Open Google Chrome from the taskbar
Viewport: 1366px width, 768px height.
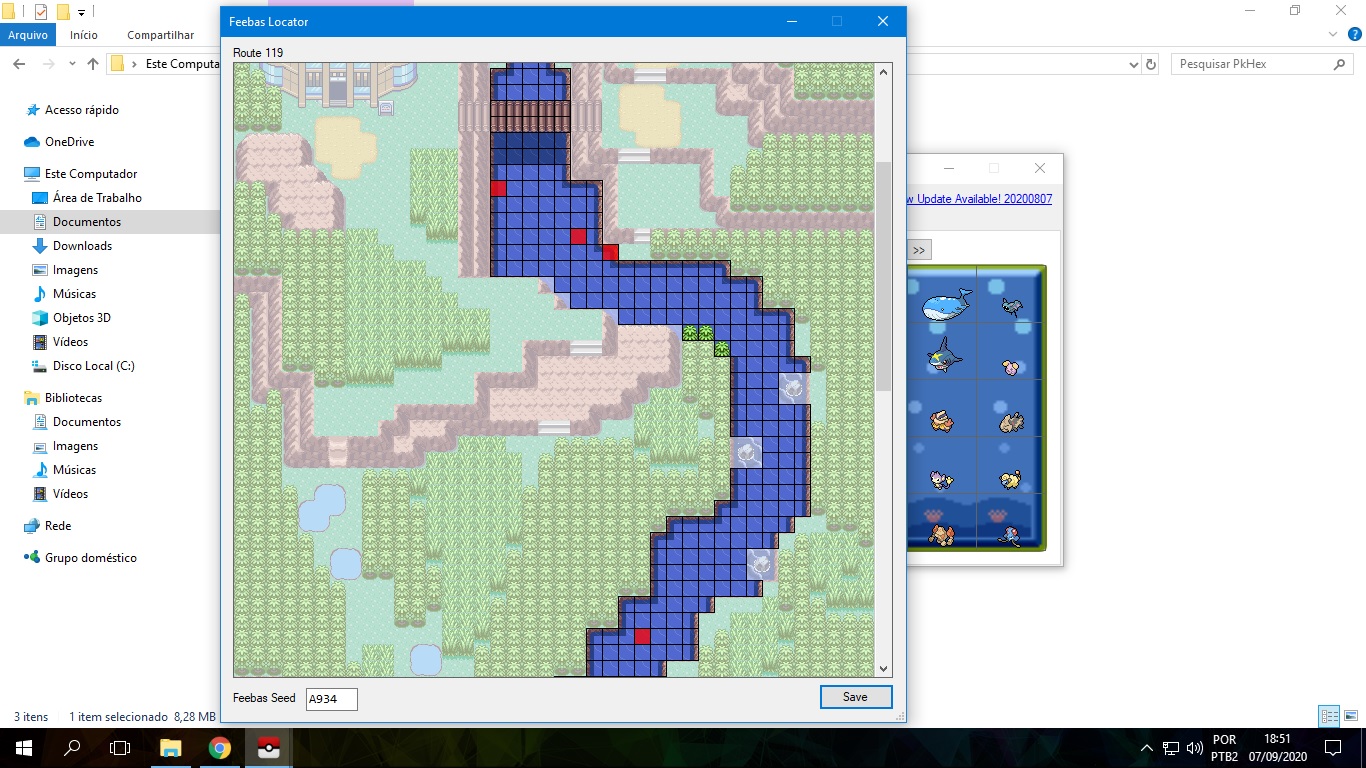pyautogui.click(x=219, y=747)
